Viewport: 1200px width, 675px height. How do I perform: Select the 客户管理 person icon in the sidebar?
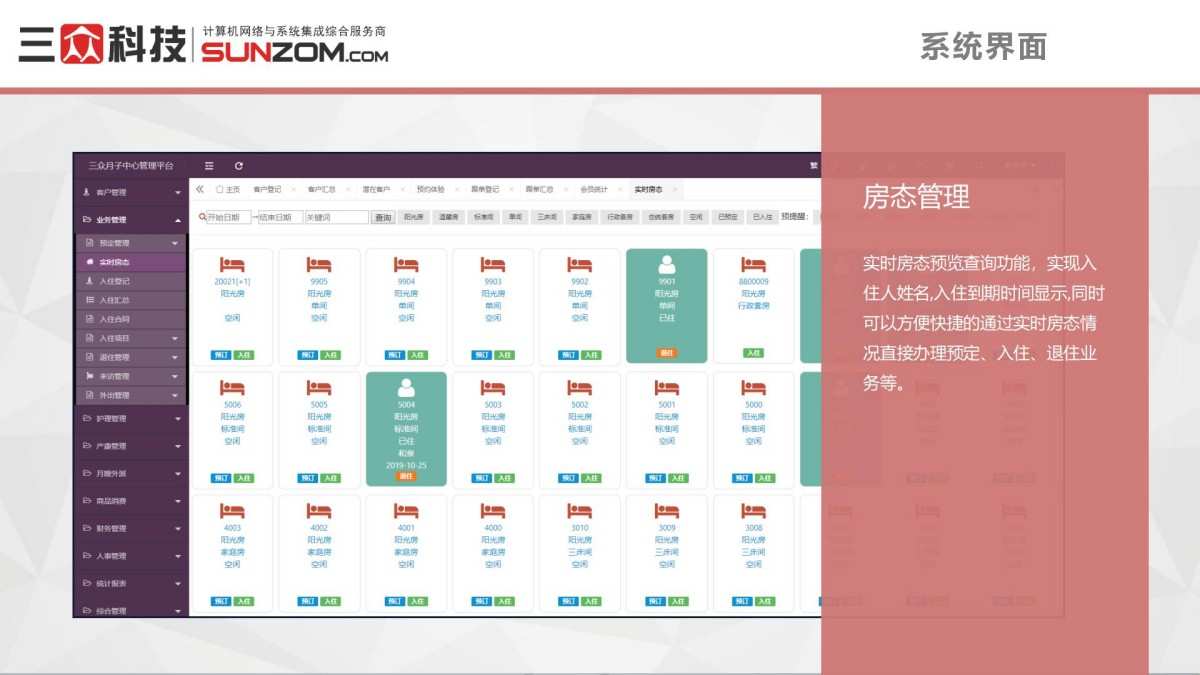pos(86,191)
